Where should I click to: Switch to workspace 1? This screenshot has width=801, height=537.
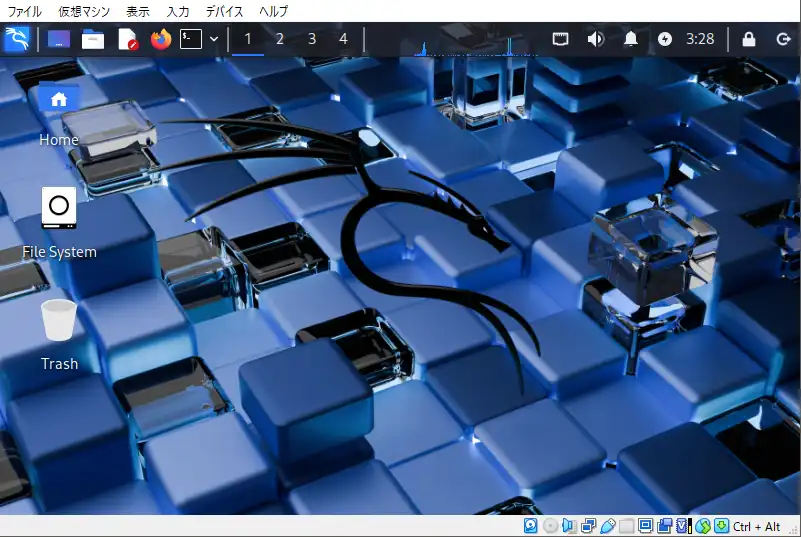pos(248,39)
